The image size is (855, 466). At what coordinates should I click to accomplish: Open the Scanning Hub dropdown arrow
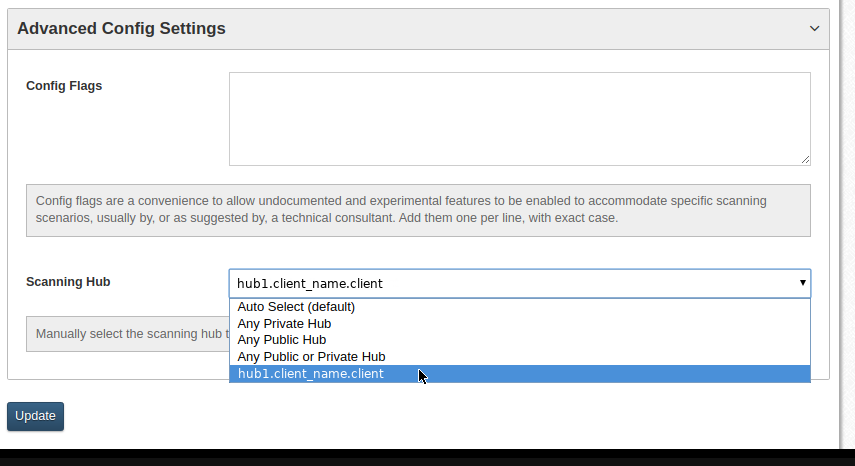803,282
